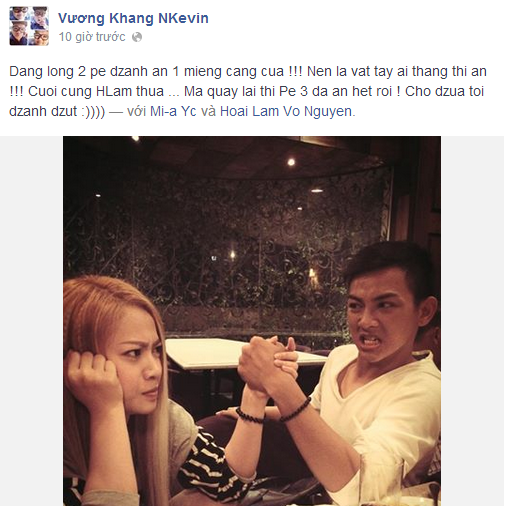Click the 'với' word before tagged names
Image resolution: width=511 pixels, height=506 pixels.
tap(137, 111)
